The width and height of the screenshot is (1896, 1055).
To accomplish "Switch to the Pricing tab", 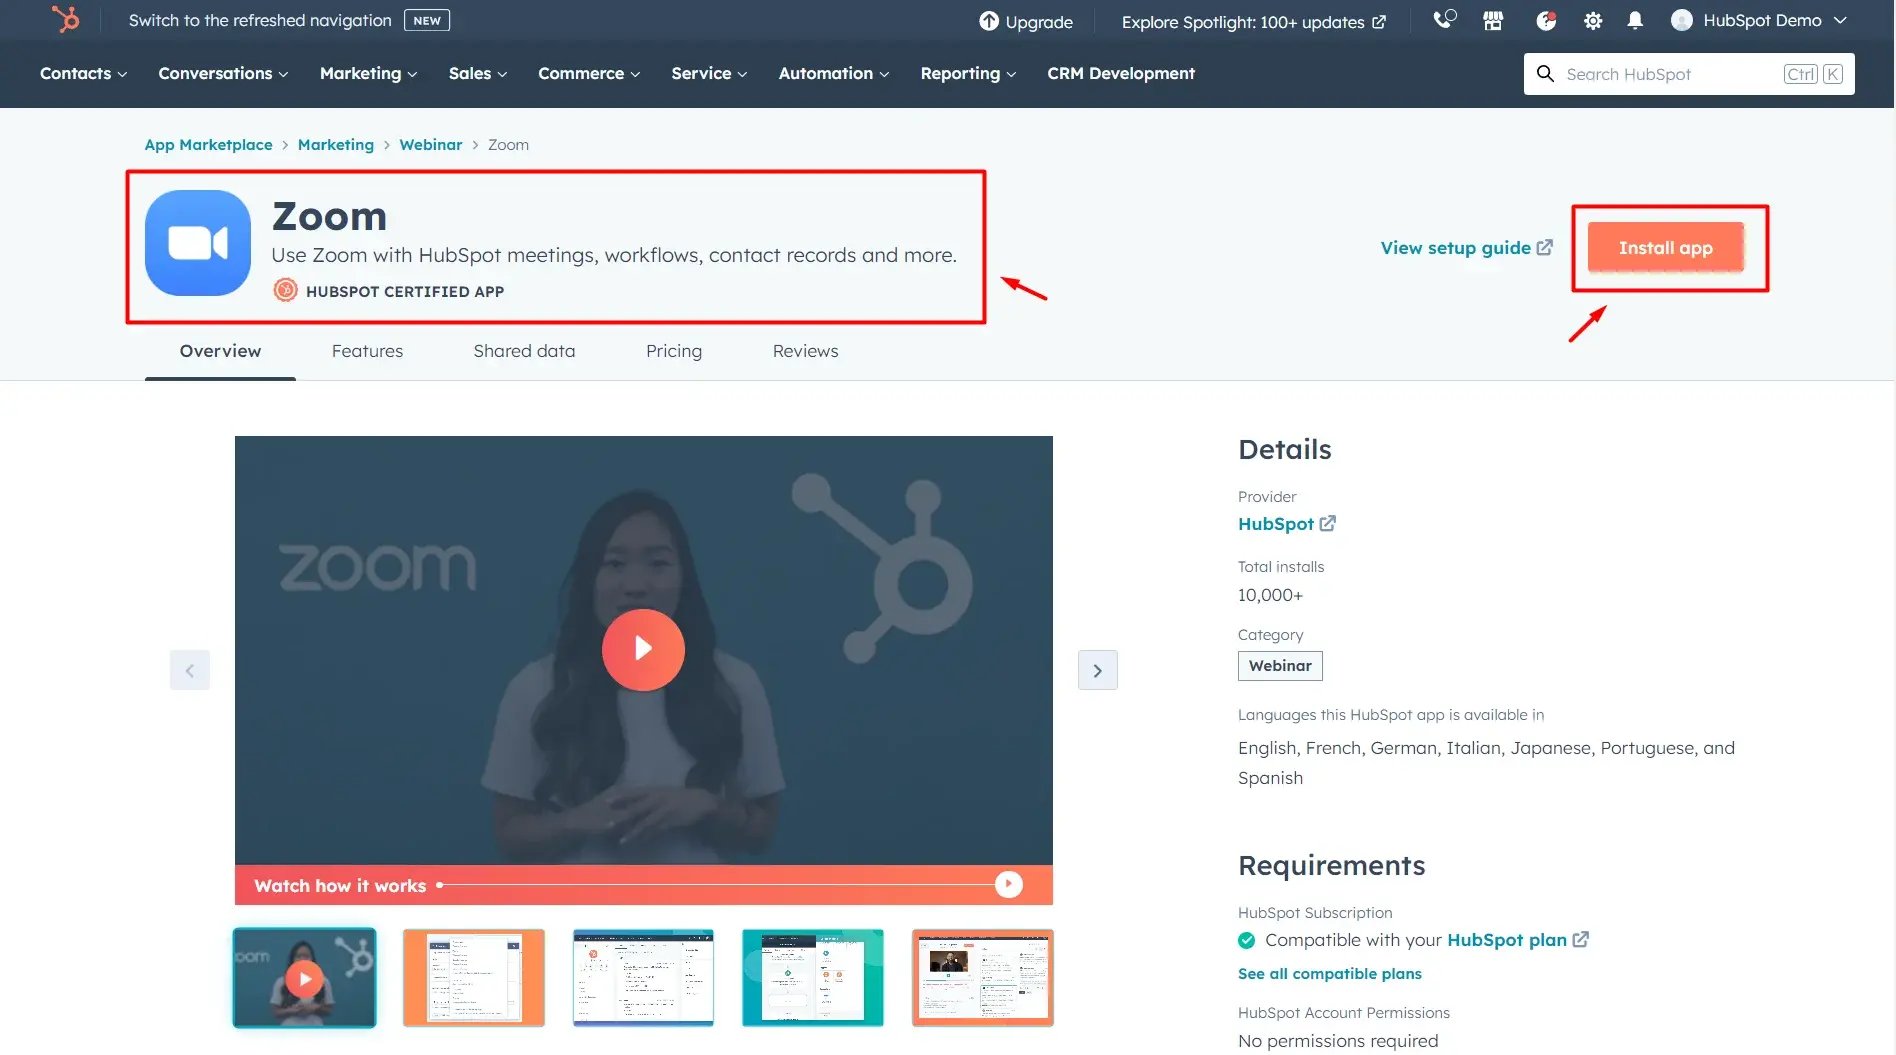I will (673, 351).
